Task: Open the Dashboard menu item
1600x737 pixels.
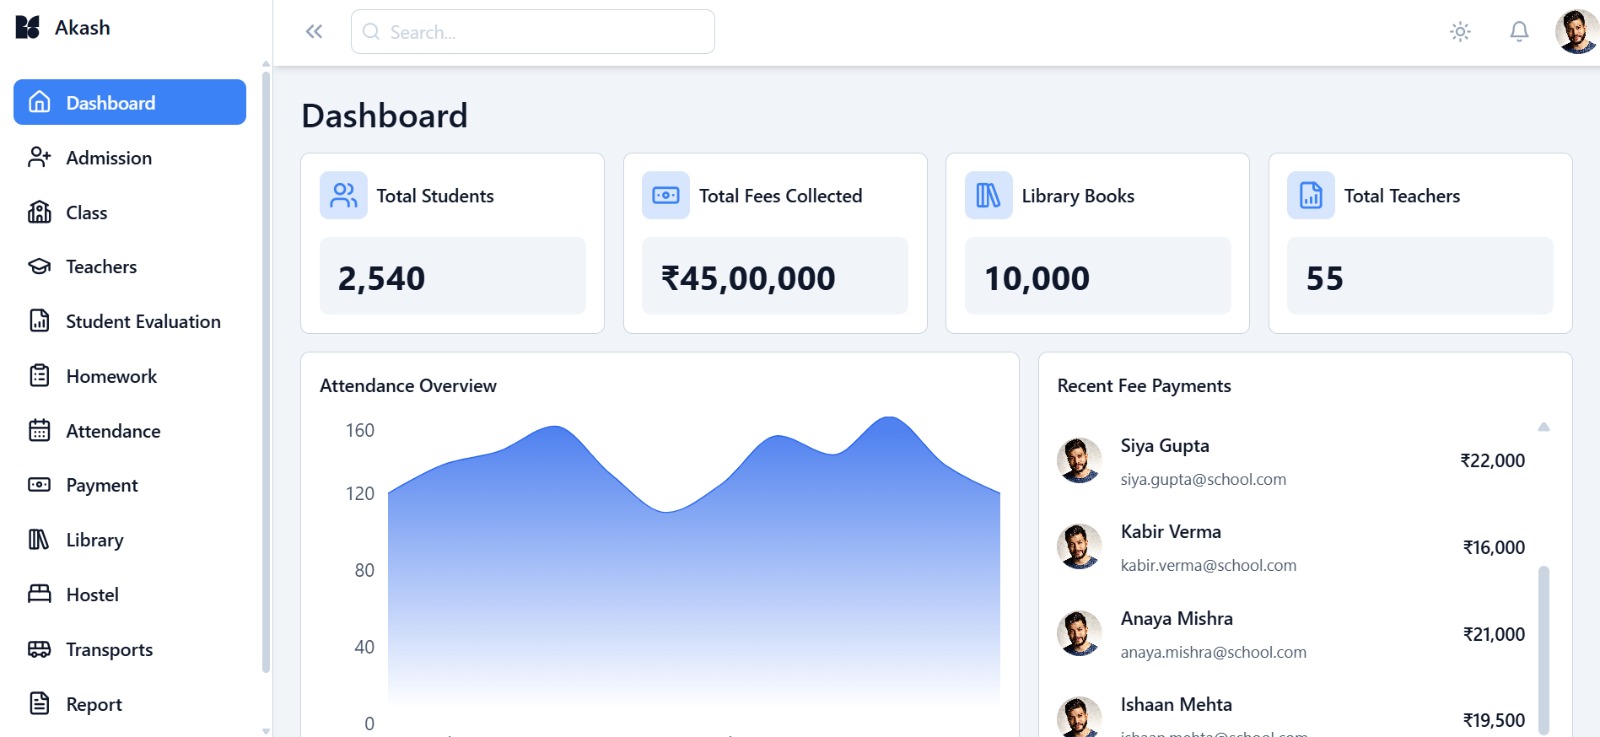Action: pos(130,102)
